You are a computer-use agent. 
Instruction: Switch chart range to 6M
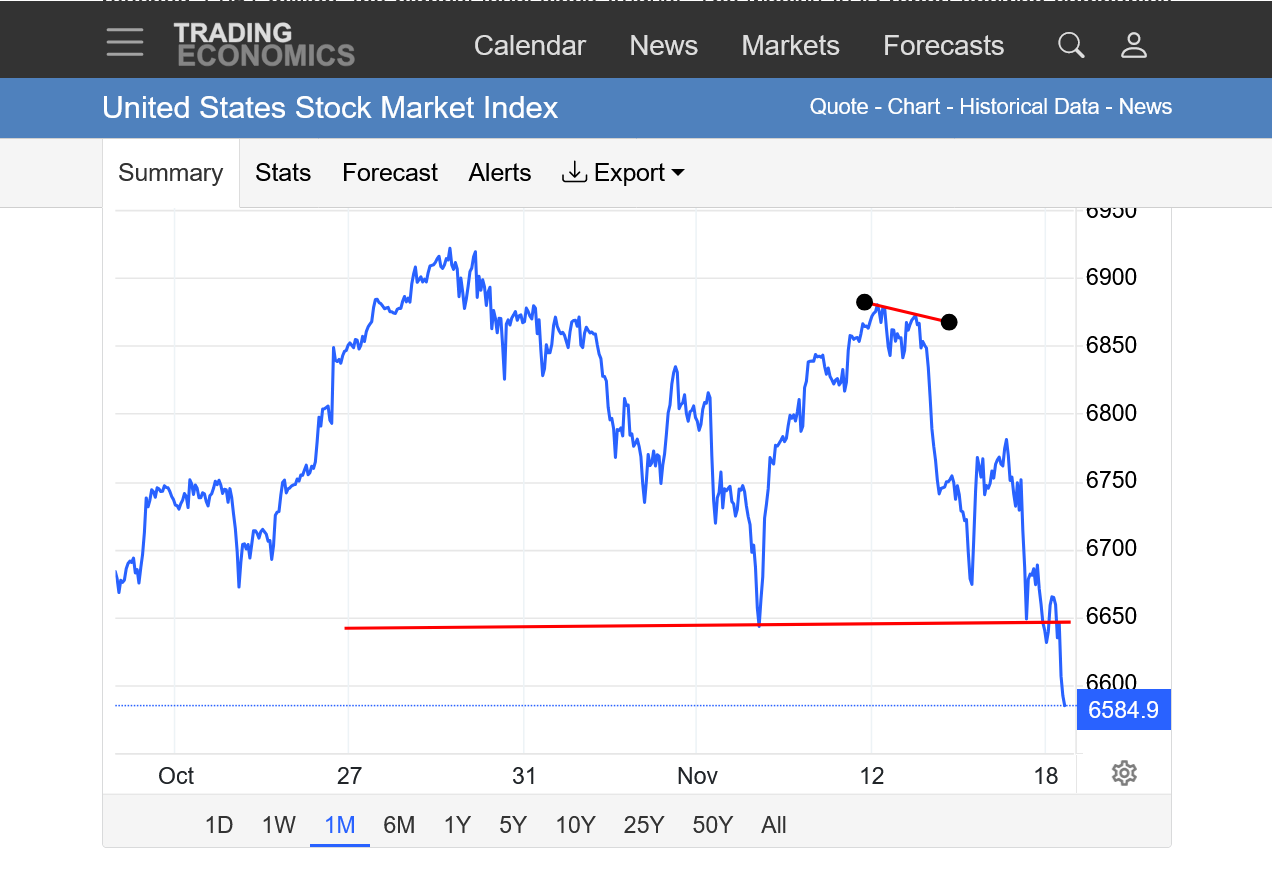[399, 825]
